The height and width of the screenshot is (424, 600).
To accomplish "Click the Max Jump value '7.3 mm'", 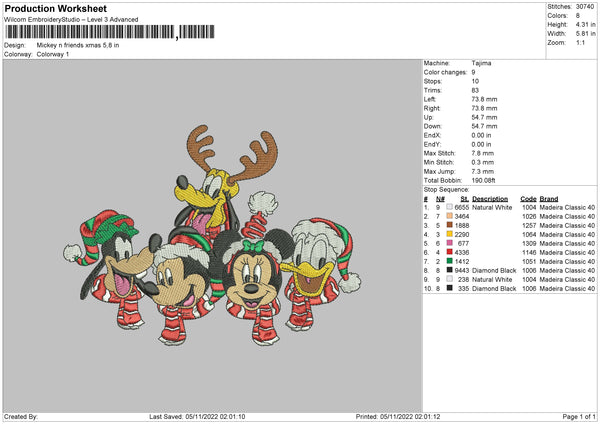I will pyautogui.click(x=483, y=171).
